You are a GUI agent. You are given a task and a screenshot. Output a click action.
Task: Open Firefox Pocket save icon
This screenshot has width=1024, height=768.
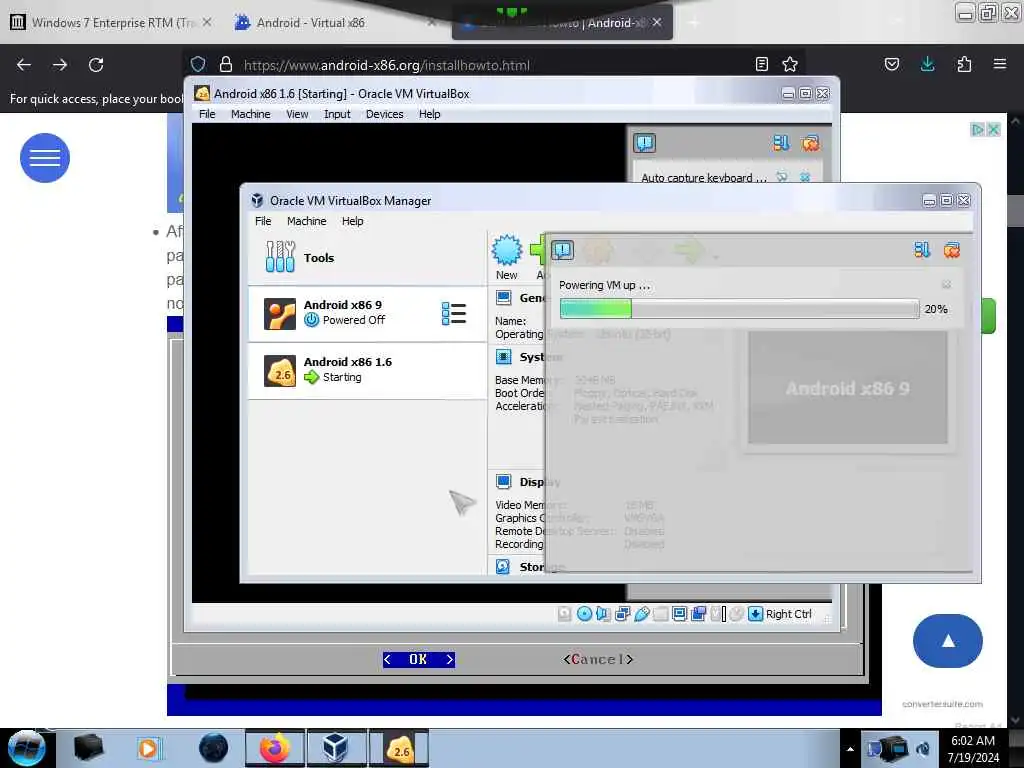pyautogui.click(x=891, y=64)
